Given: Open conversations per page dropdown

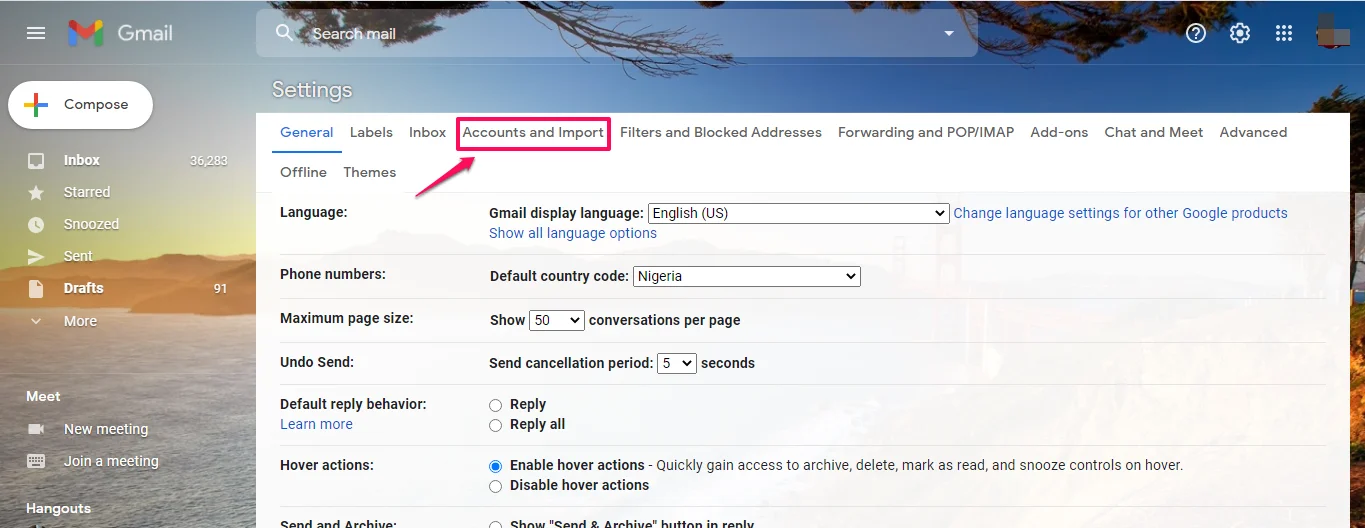Looking at the screenshot, I should 557,320.
